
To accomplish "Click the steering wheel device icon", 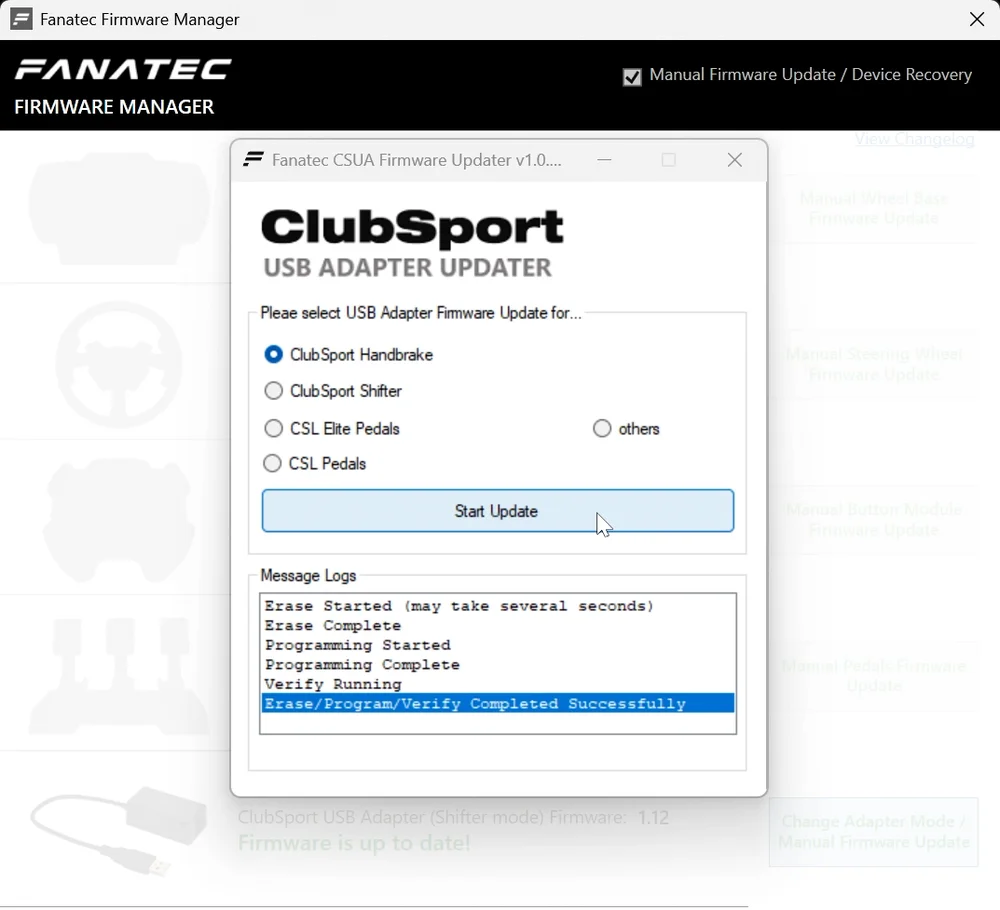I will [x=119, y=364].
